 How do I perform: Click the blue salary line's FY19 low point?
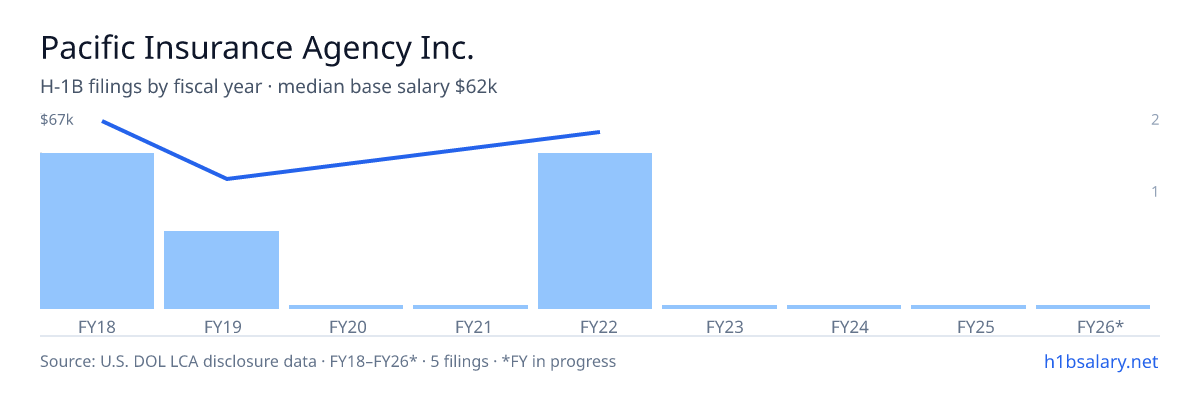click(227, 179)
